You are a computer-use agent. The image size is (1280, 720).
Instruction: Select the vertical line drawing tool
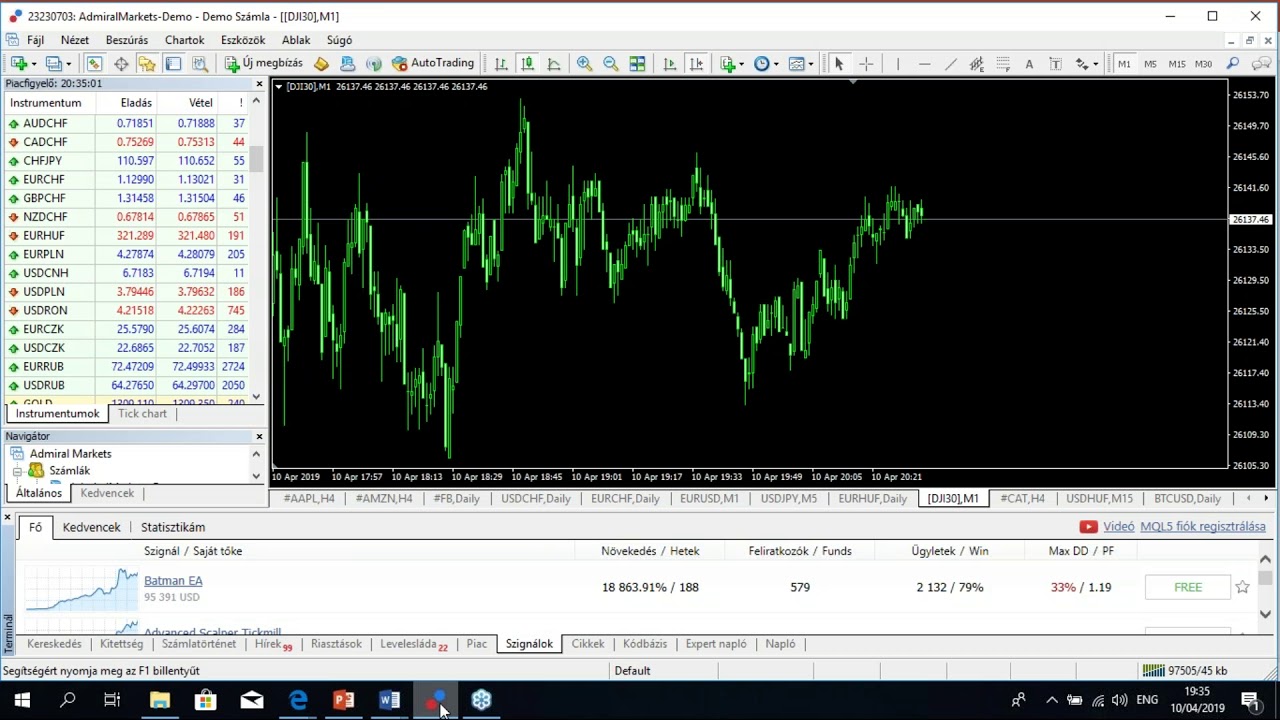(898, 64)
